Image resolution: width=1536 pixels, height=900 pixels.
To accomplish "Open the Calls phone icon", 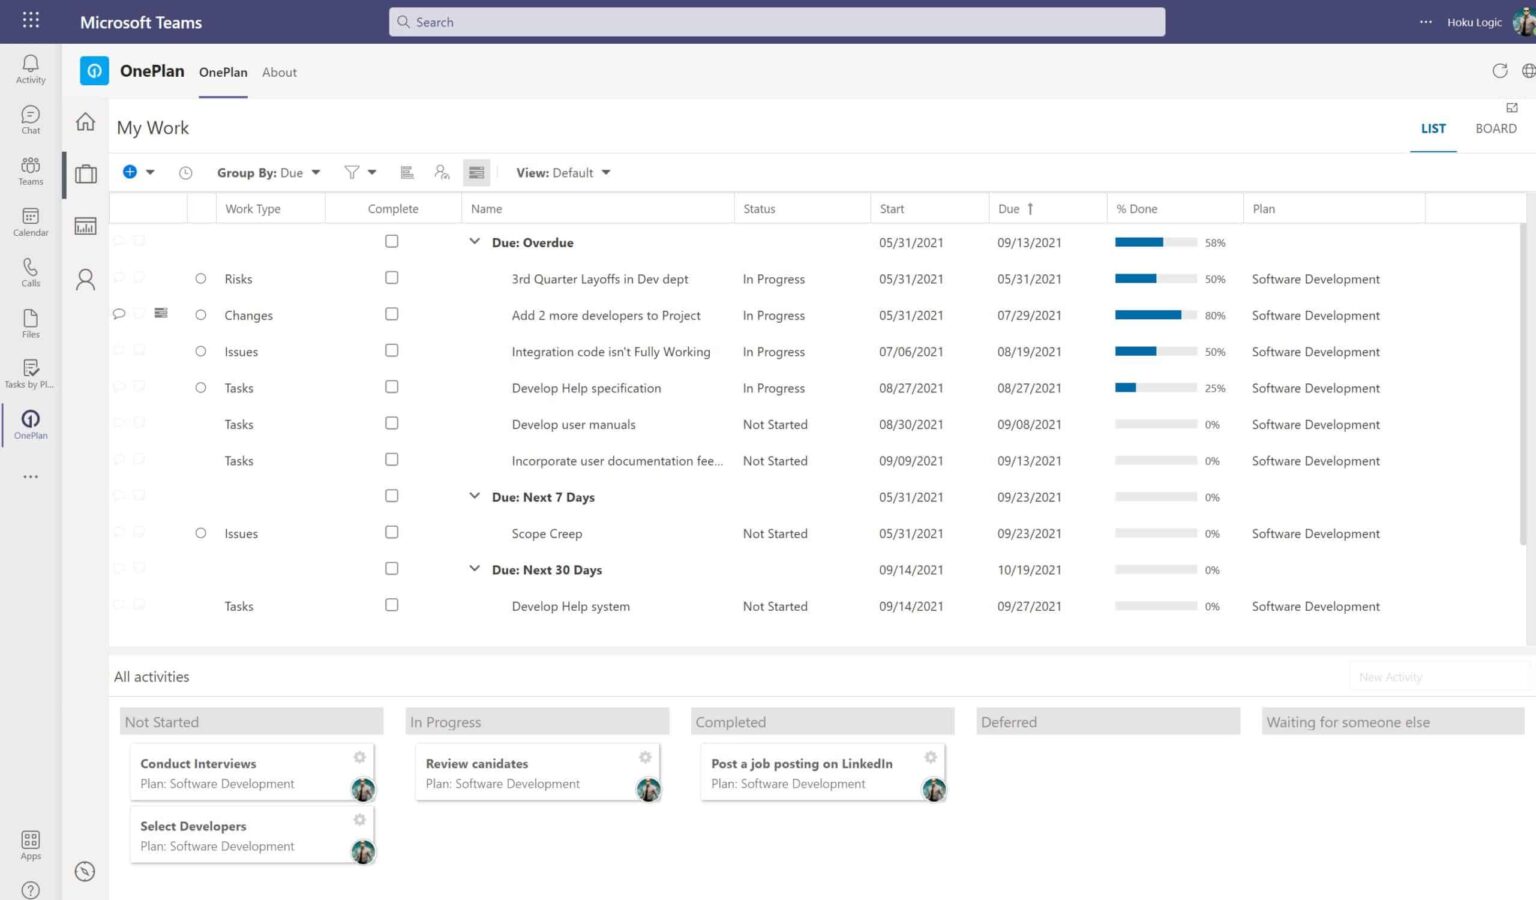I will [x=31, y=273].
